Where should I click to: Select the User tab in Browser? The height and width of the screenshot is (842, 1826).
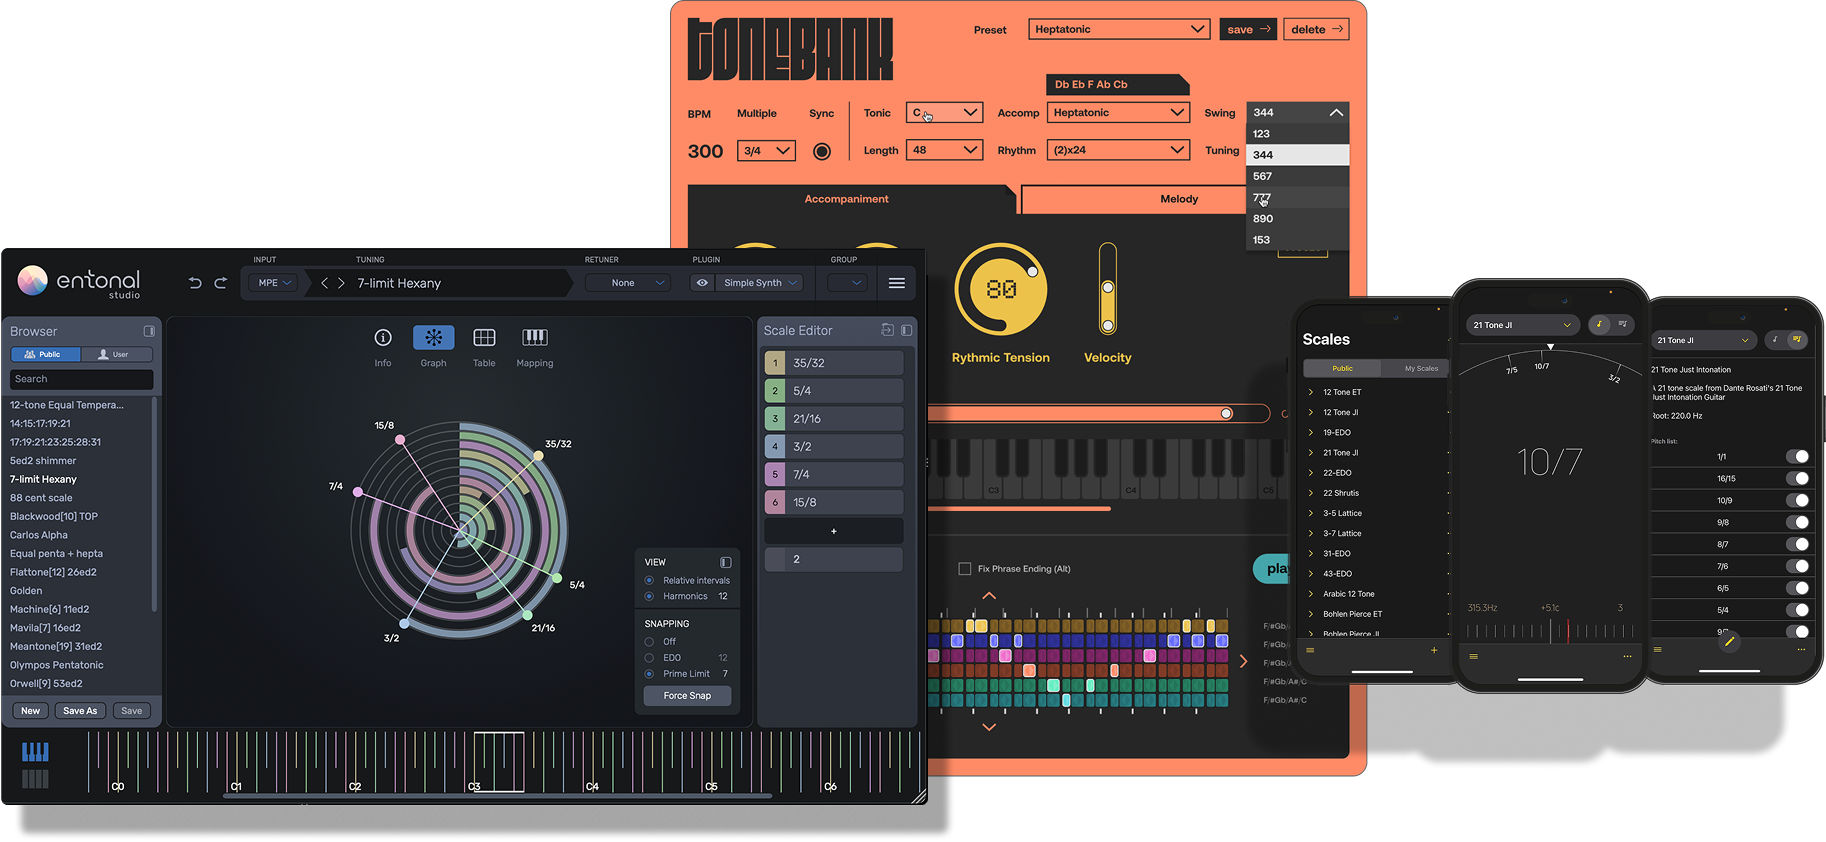pos(117,354)
